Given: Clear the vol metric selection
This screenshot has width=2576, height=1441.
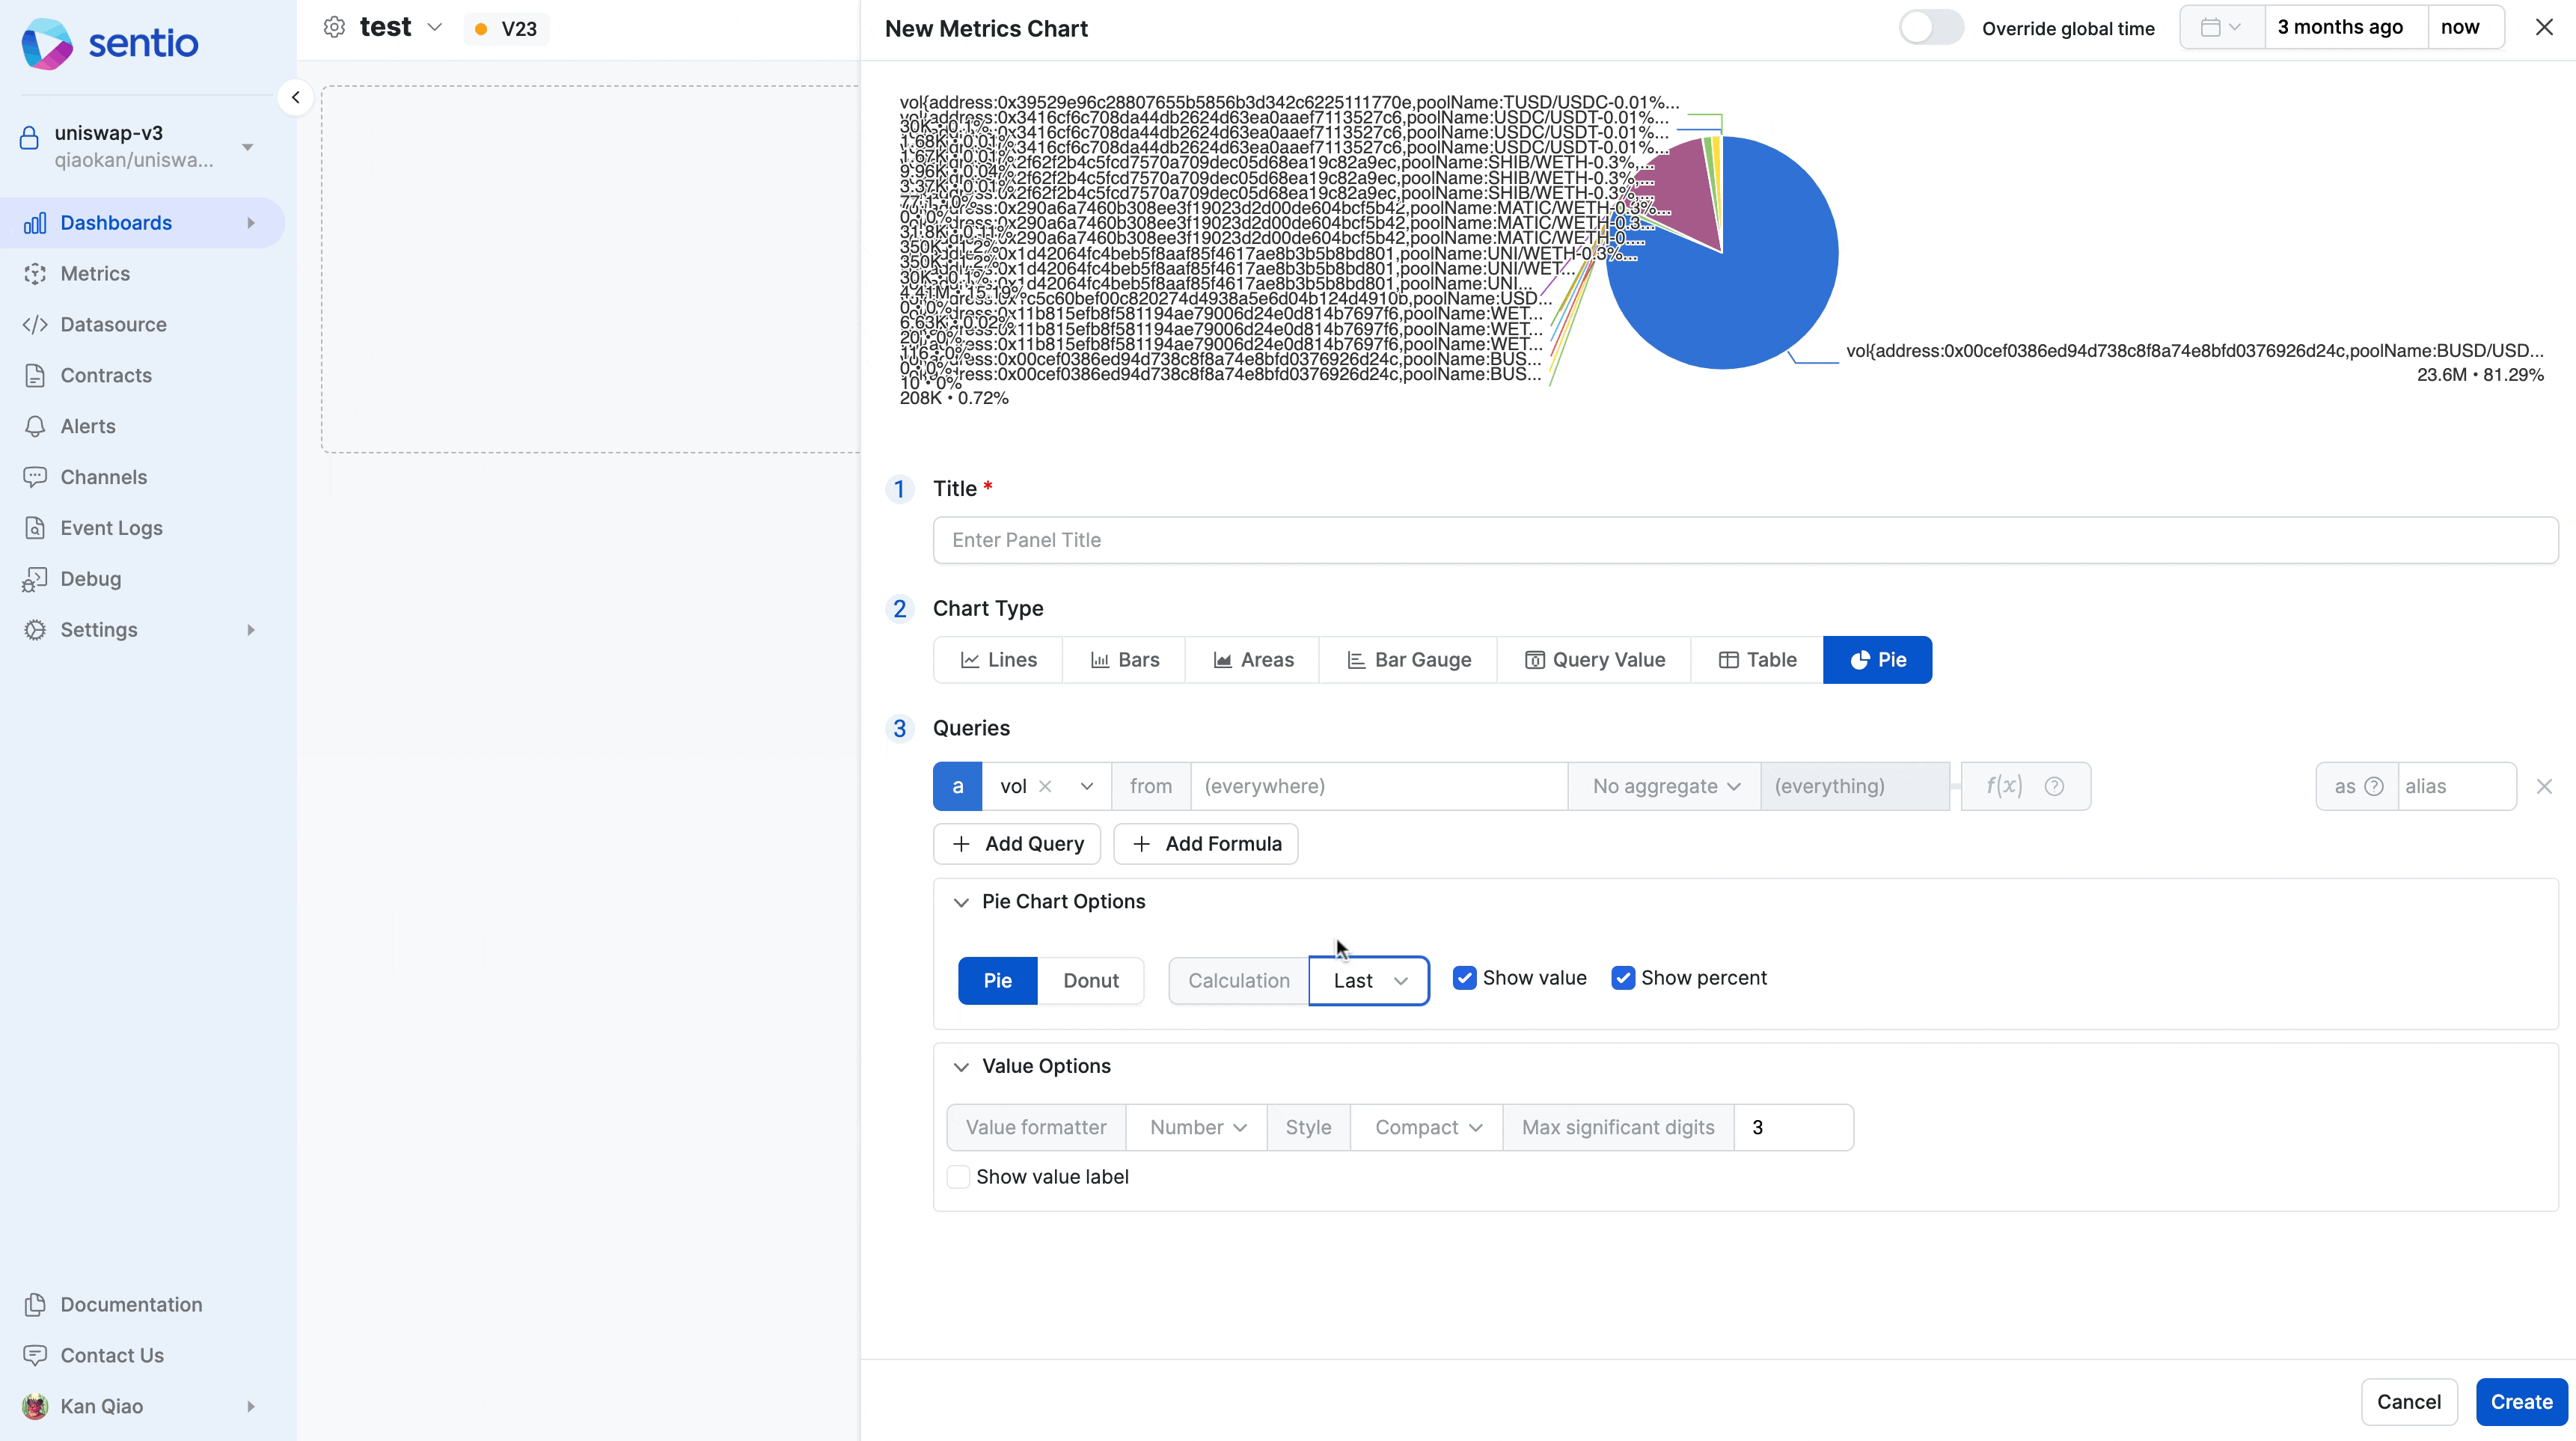Looking at the screenshot, I should (x=1045, y=786).
